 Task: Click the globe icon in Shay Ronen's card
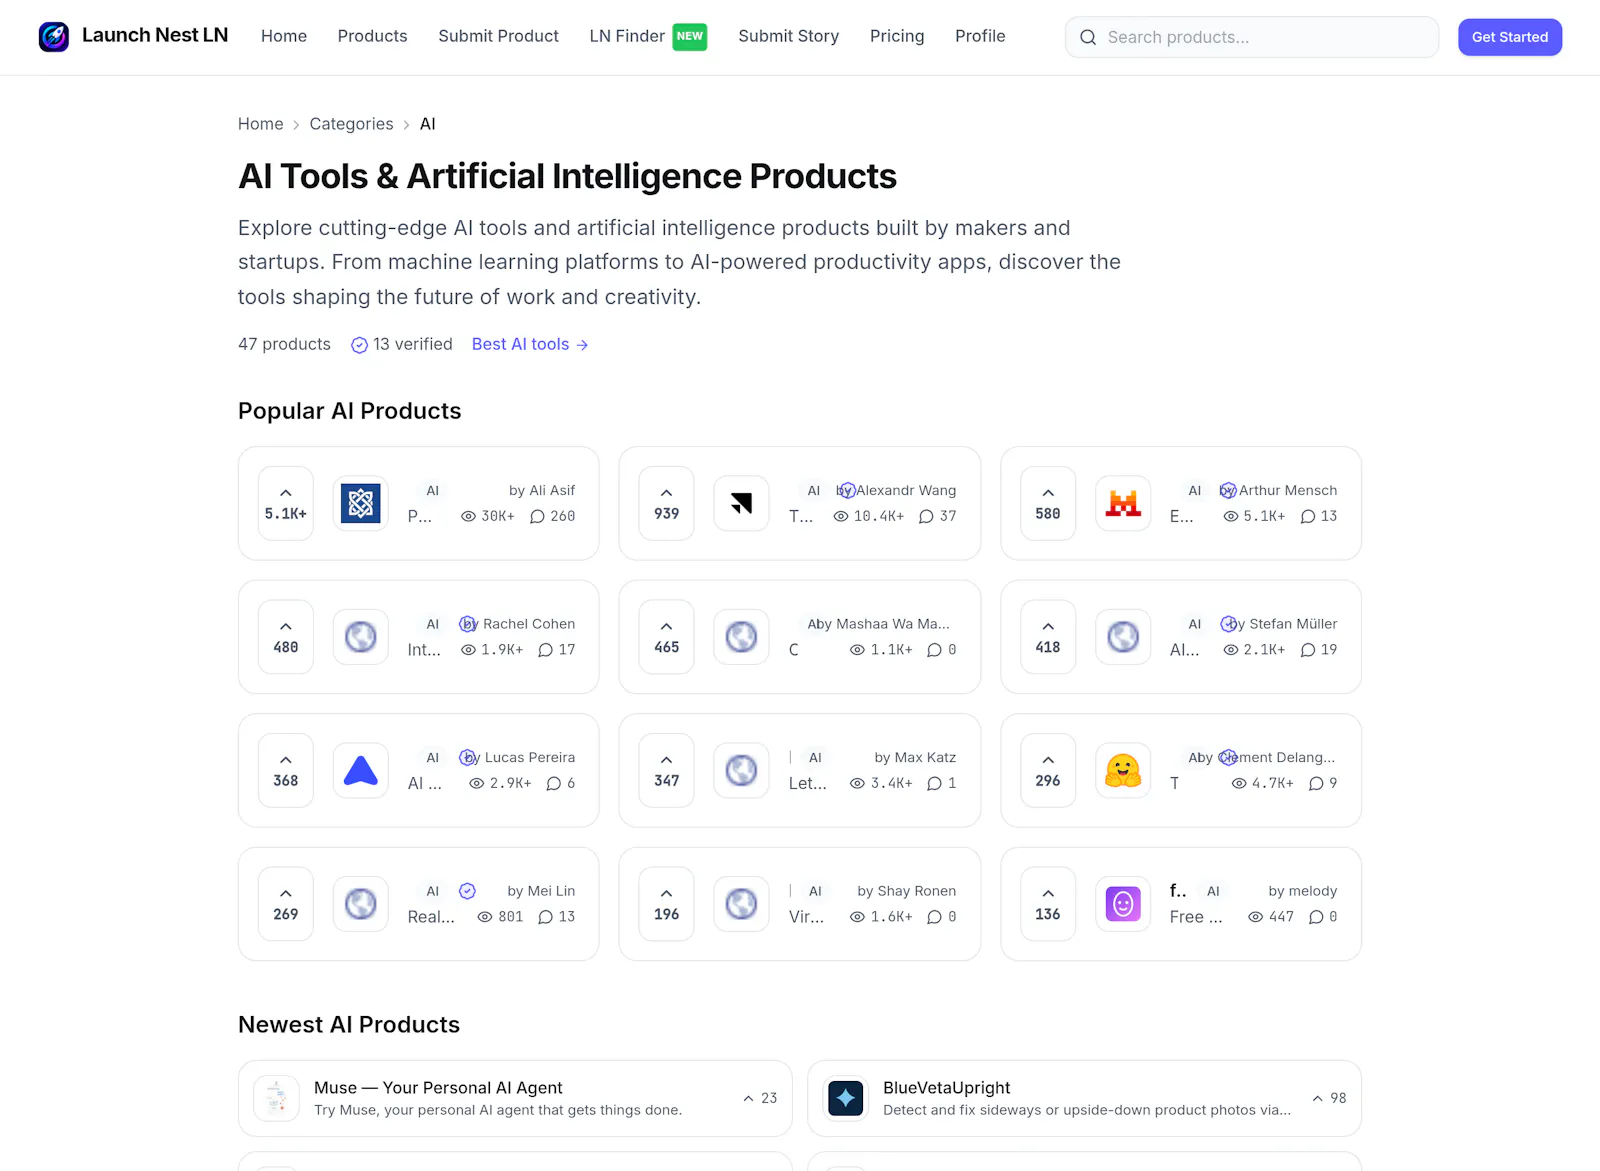741,904
